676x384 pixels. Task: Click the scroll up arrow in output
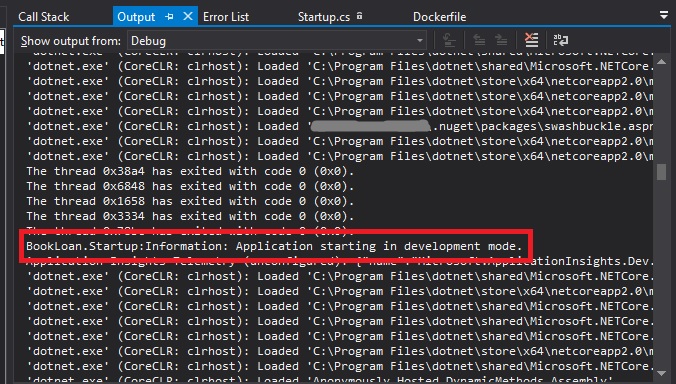[x=661, y=62]
